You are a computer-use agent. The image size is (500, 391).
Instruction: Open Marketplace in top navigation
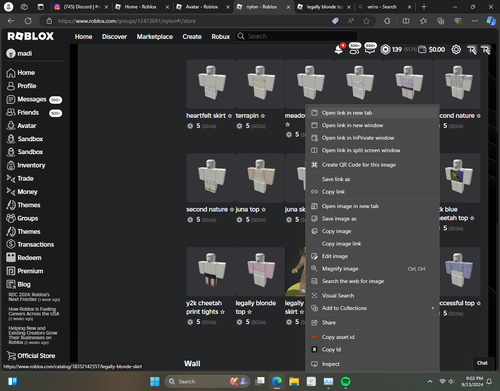pos(155,37)
